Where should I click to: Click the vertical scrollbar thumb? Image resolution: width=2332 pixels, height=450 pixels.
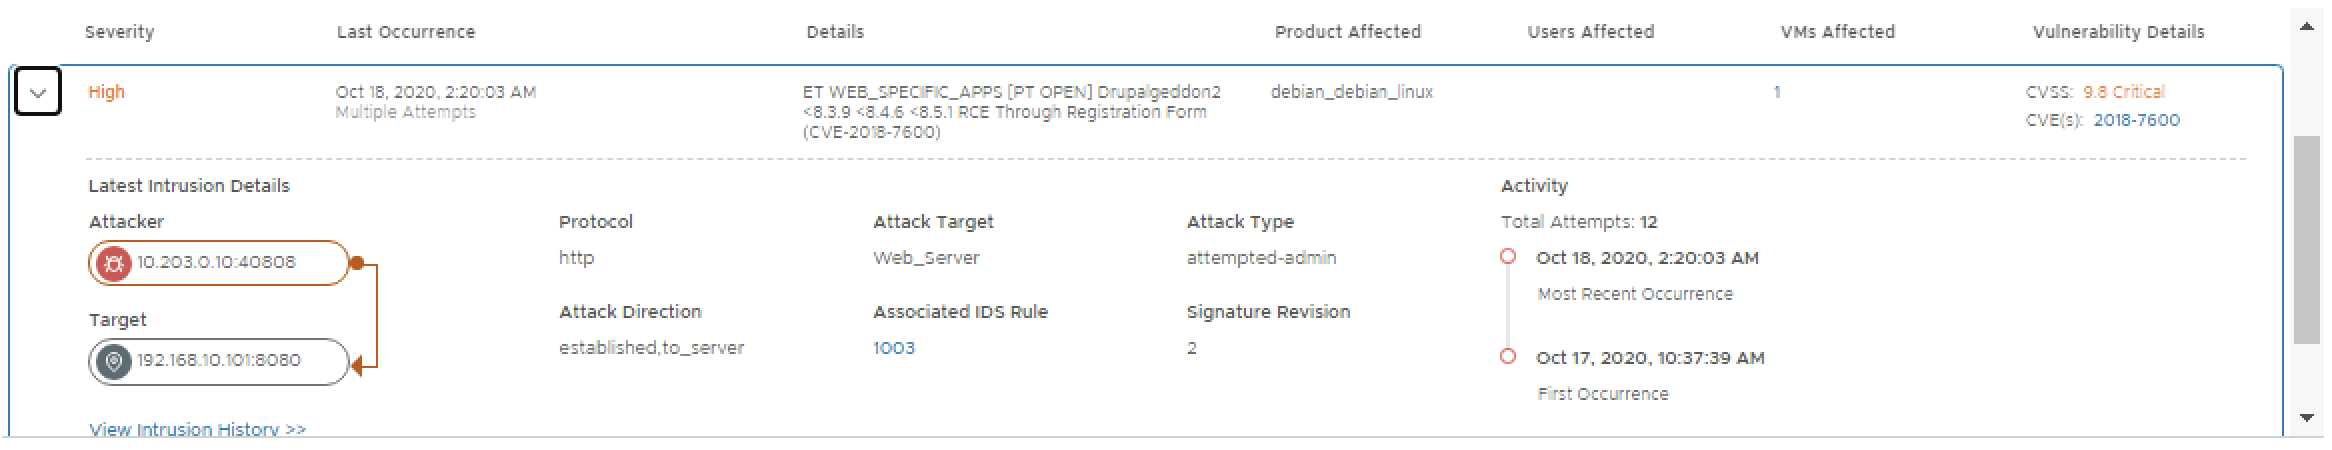2306,240
